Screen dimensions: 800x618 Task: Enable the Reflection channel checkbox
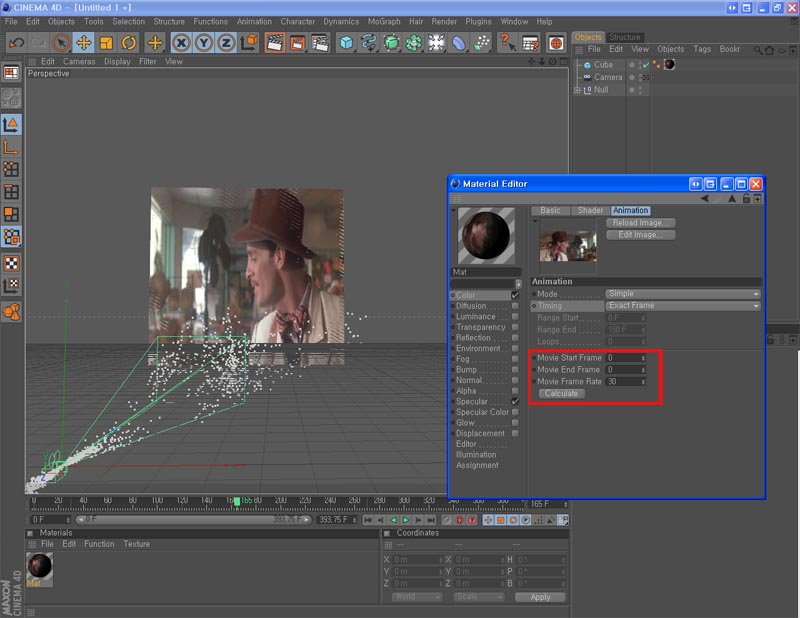coord(515,338)
